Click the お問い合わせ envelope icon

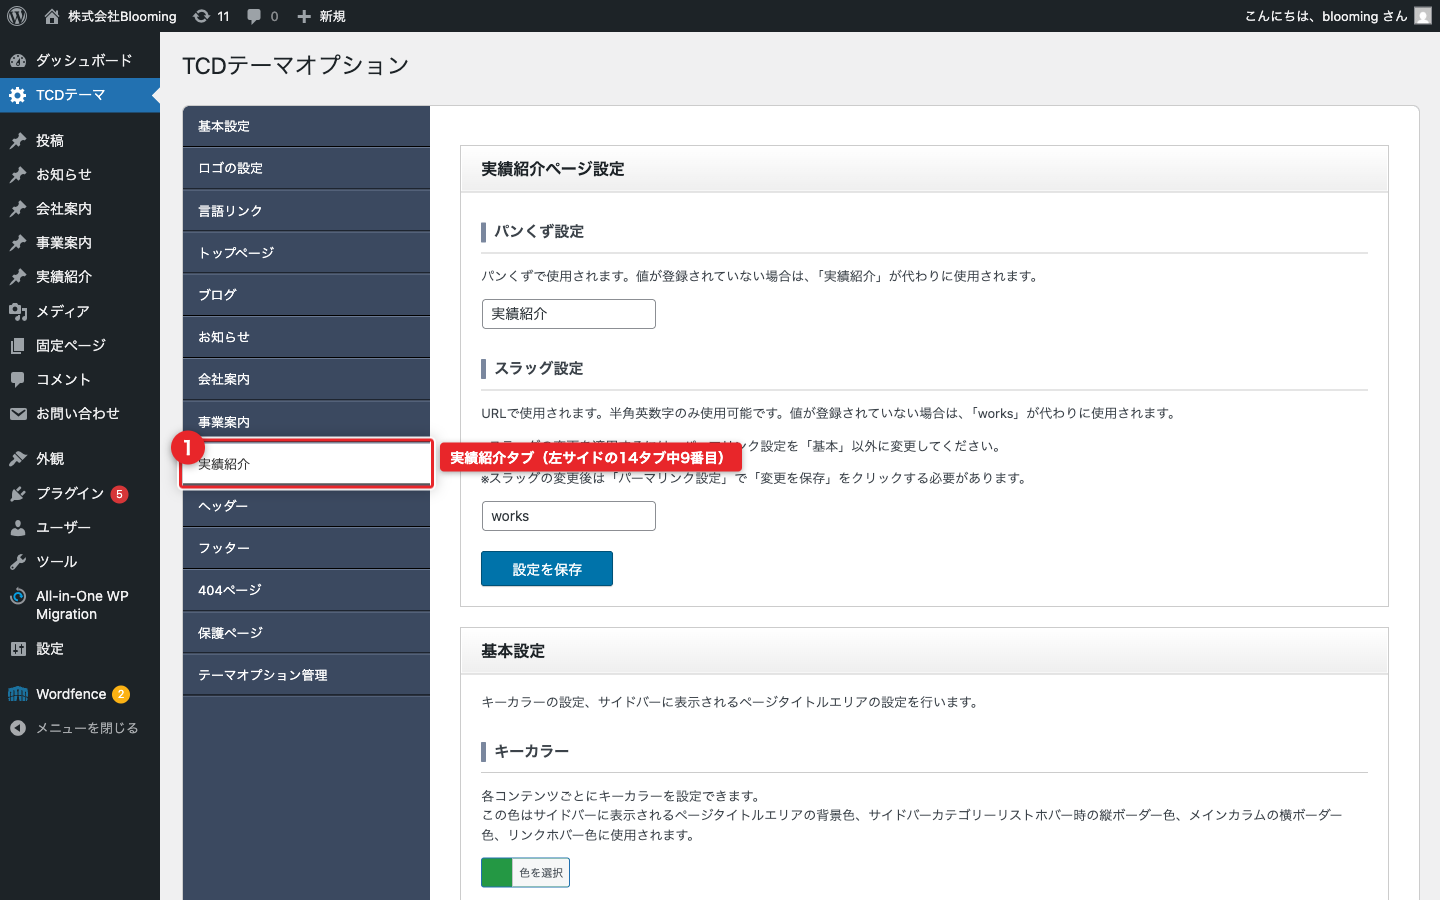point(18,414)
